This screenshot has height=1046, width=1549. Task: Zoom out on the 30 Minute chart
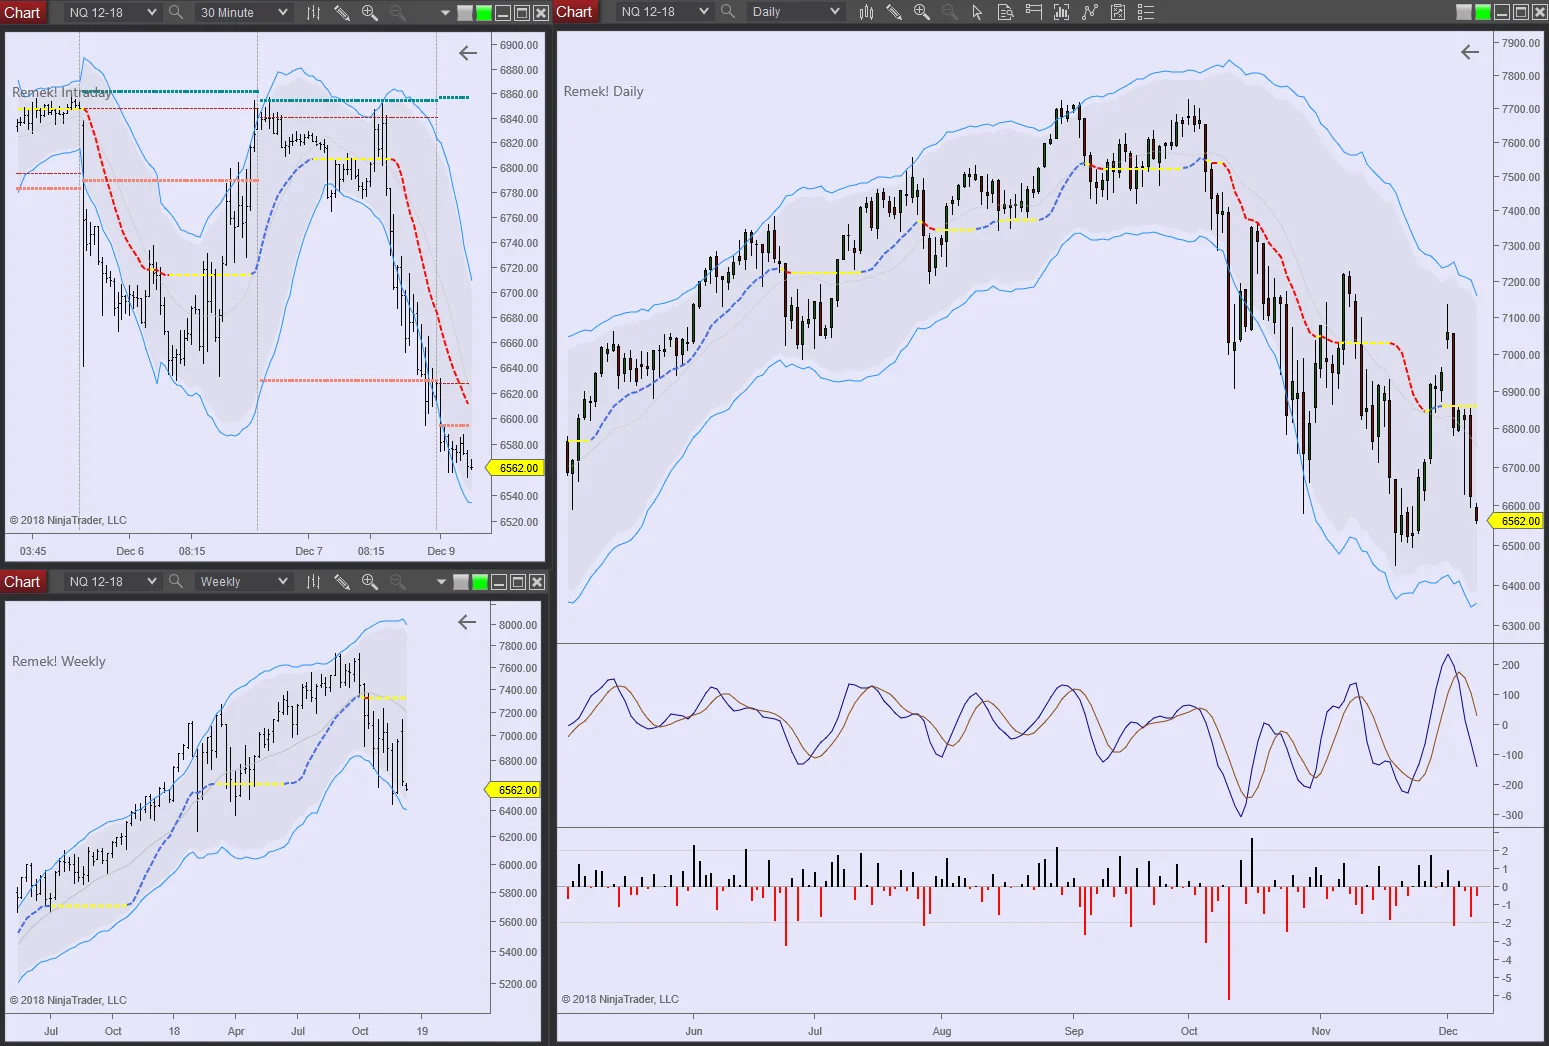coord(397,13)
